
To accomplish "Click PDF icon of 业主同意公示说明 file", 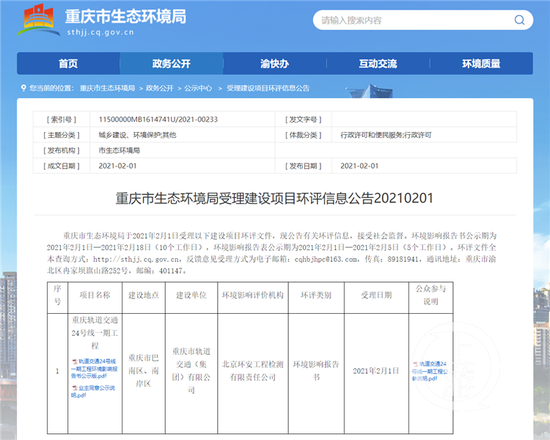I will click(75, 388).
